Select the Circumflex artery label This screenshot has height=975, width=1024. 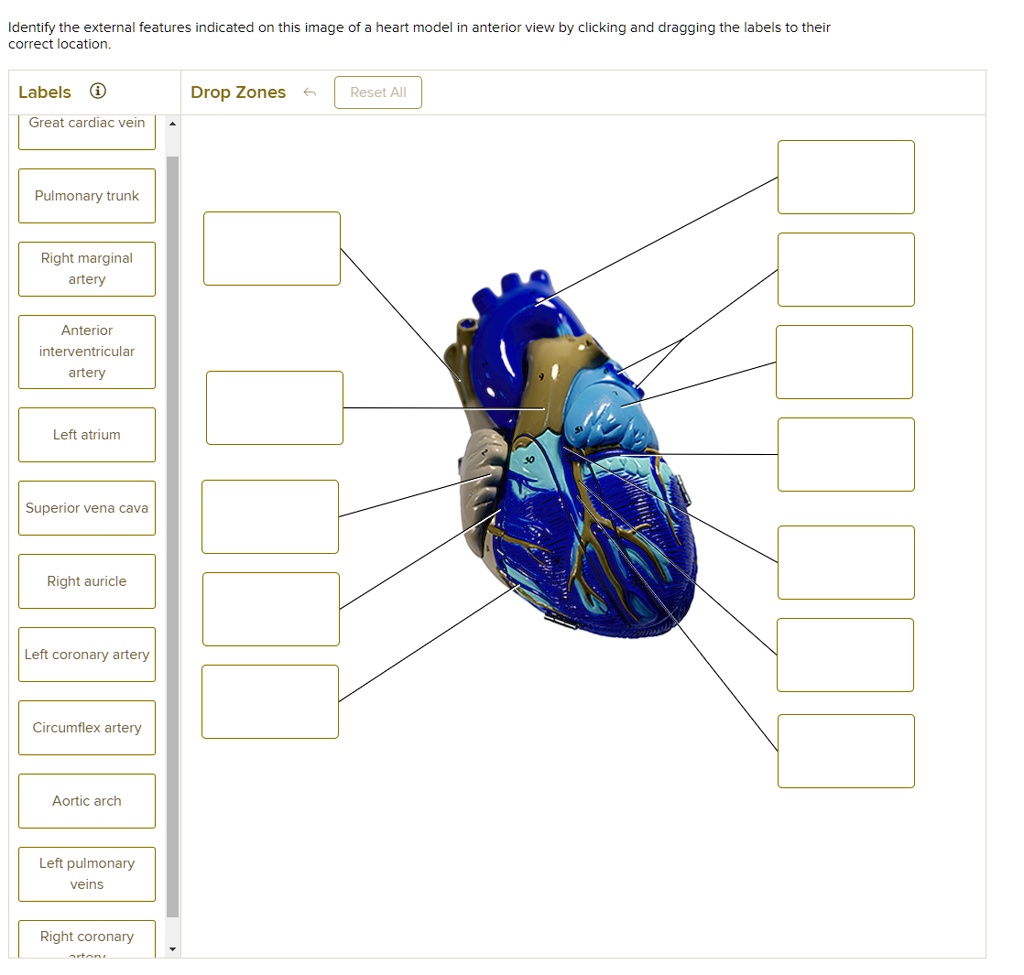click(x=86, y=727)
